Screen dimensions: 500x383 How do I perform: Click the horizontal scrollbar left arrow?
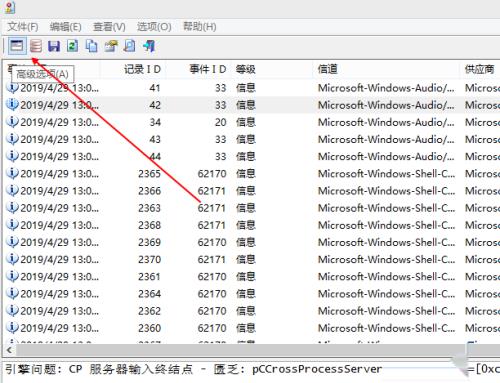pyautogui.click(x=9, y=350)
